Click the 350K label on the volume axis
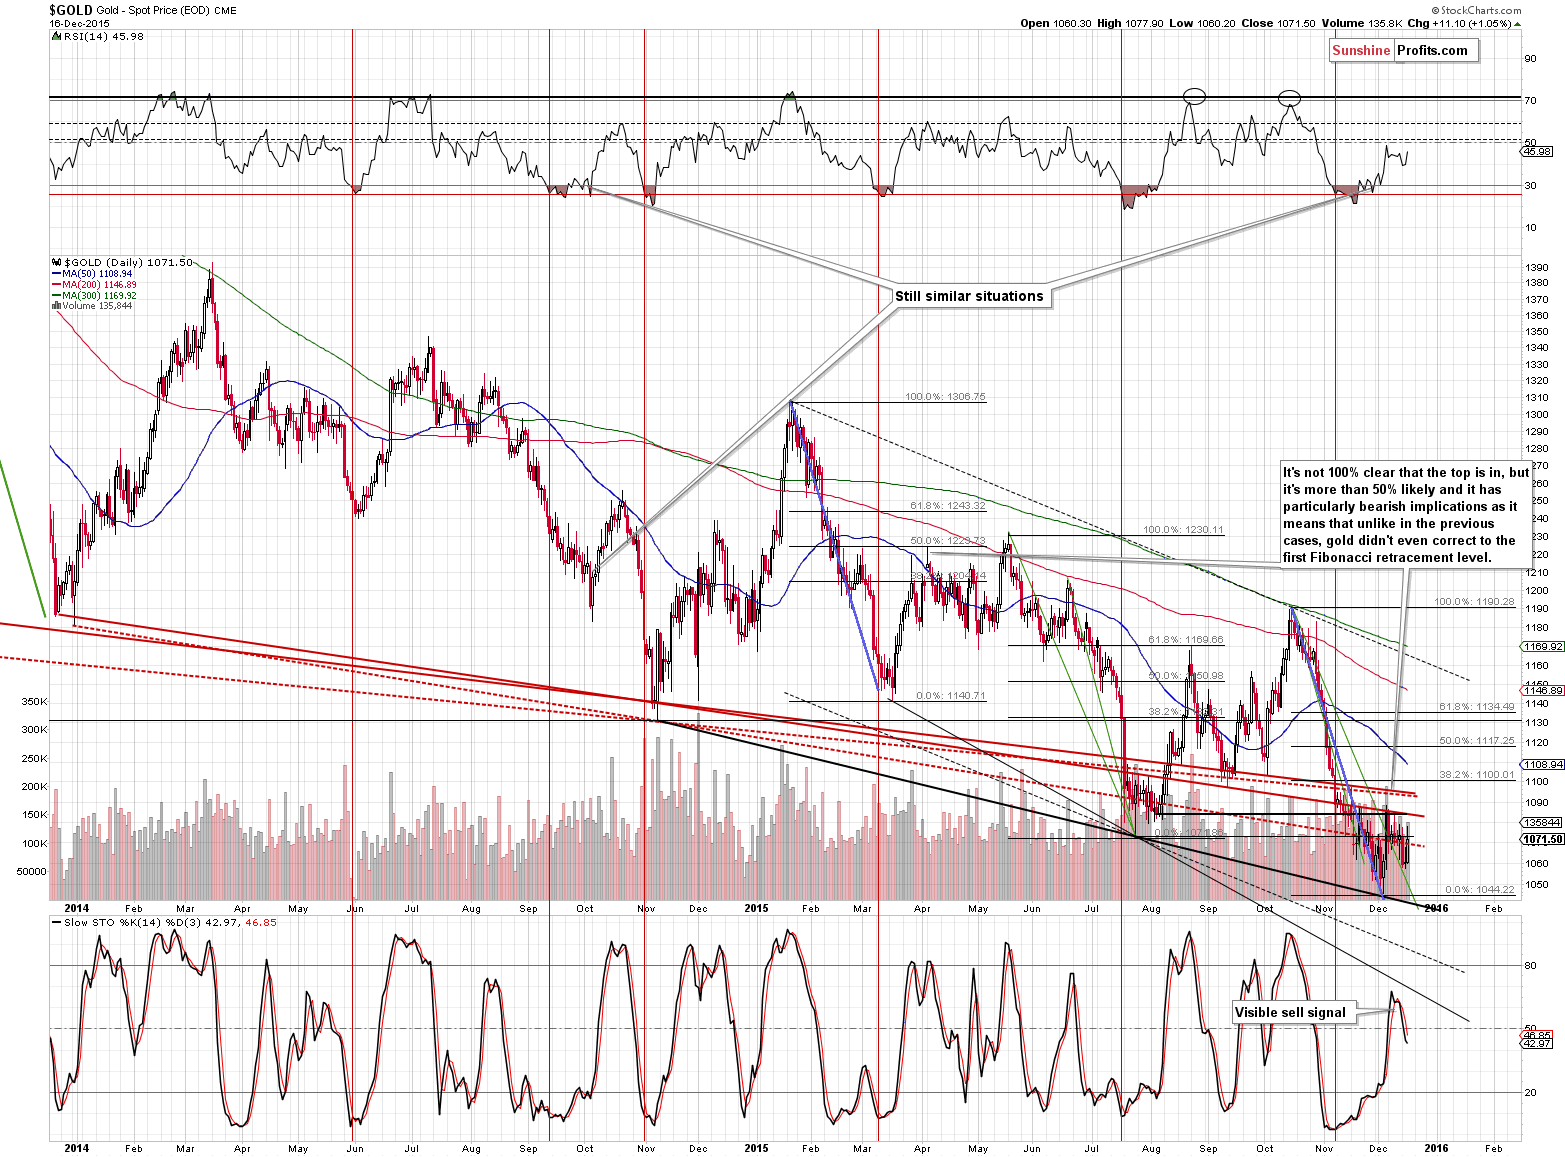 point(34,702)
